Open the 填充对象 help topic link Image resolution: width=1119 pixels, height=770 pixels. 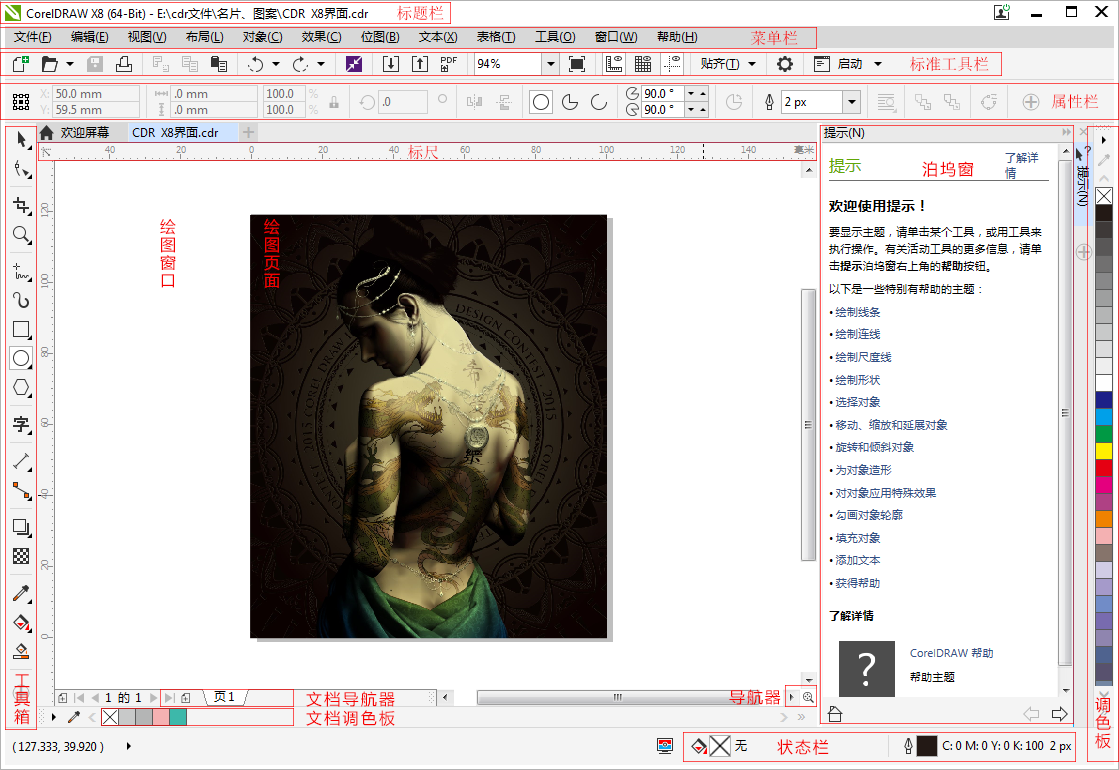pos(857,538)
